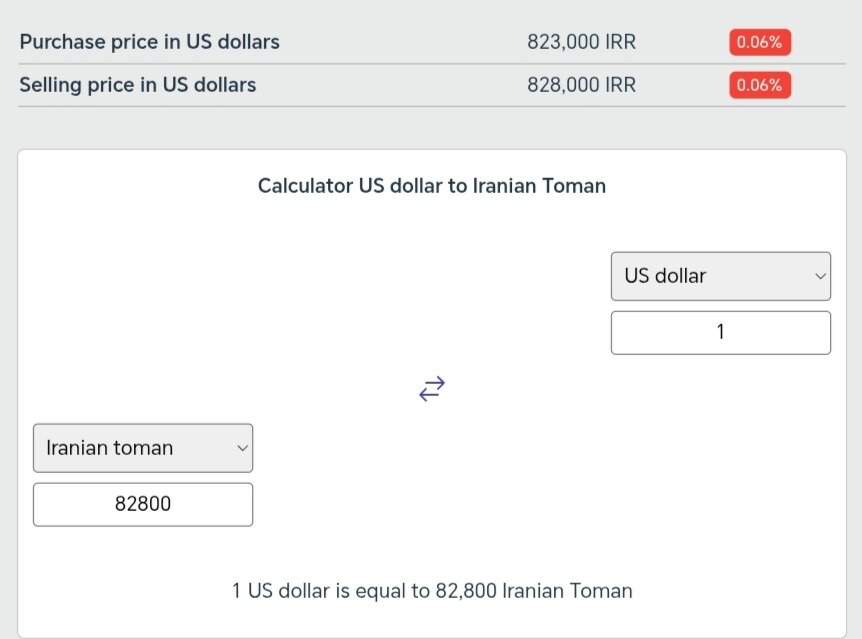Click the Selling price in US dollars row
The width and height of the screenshot is (862, 639).
(140, 85)
